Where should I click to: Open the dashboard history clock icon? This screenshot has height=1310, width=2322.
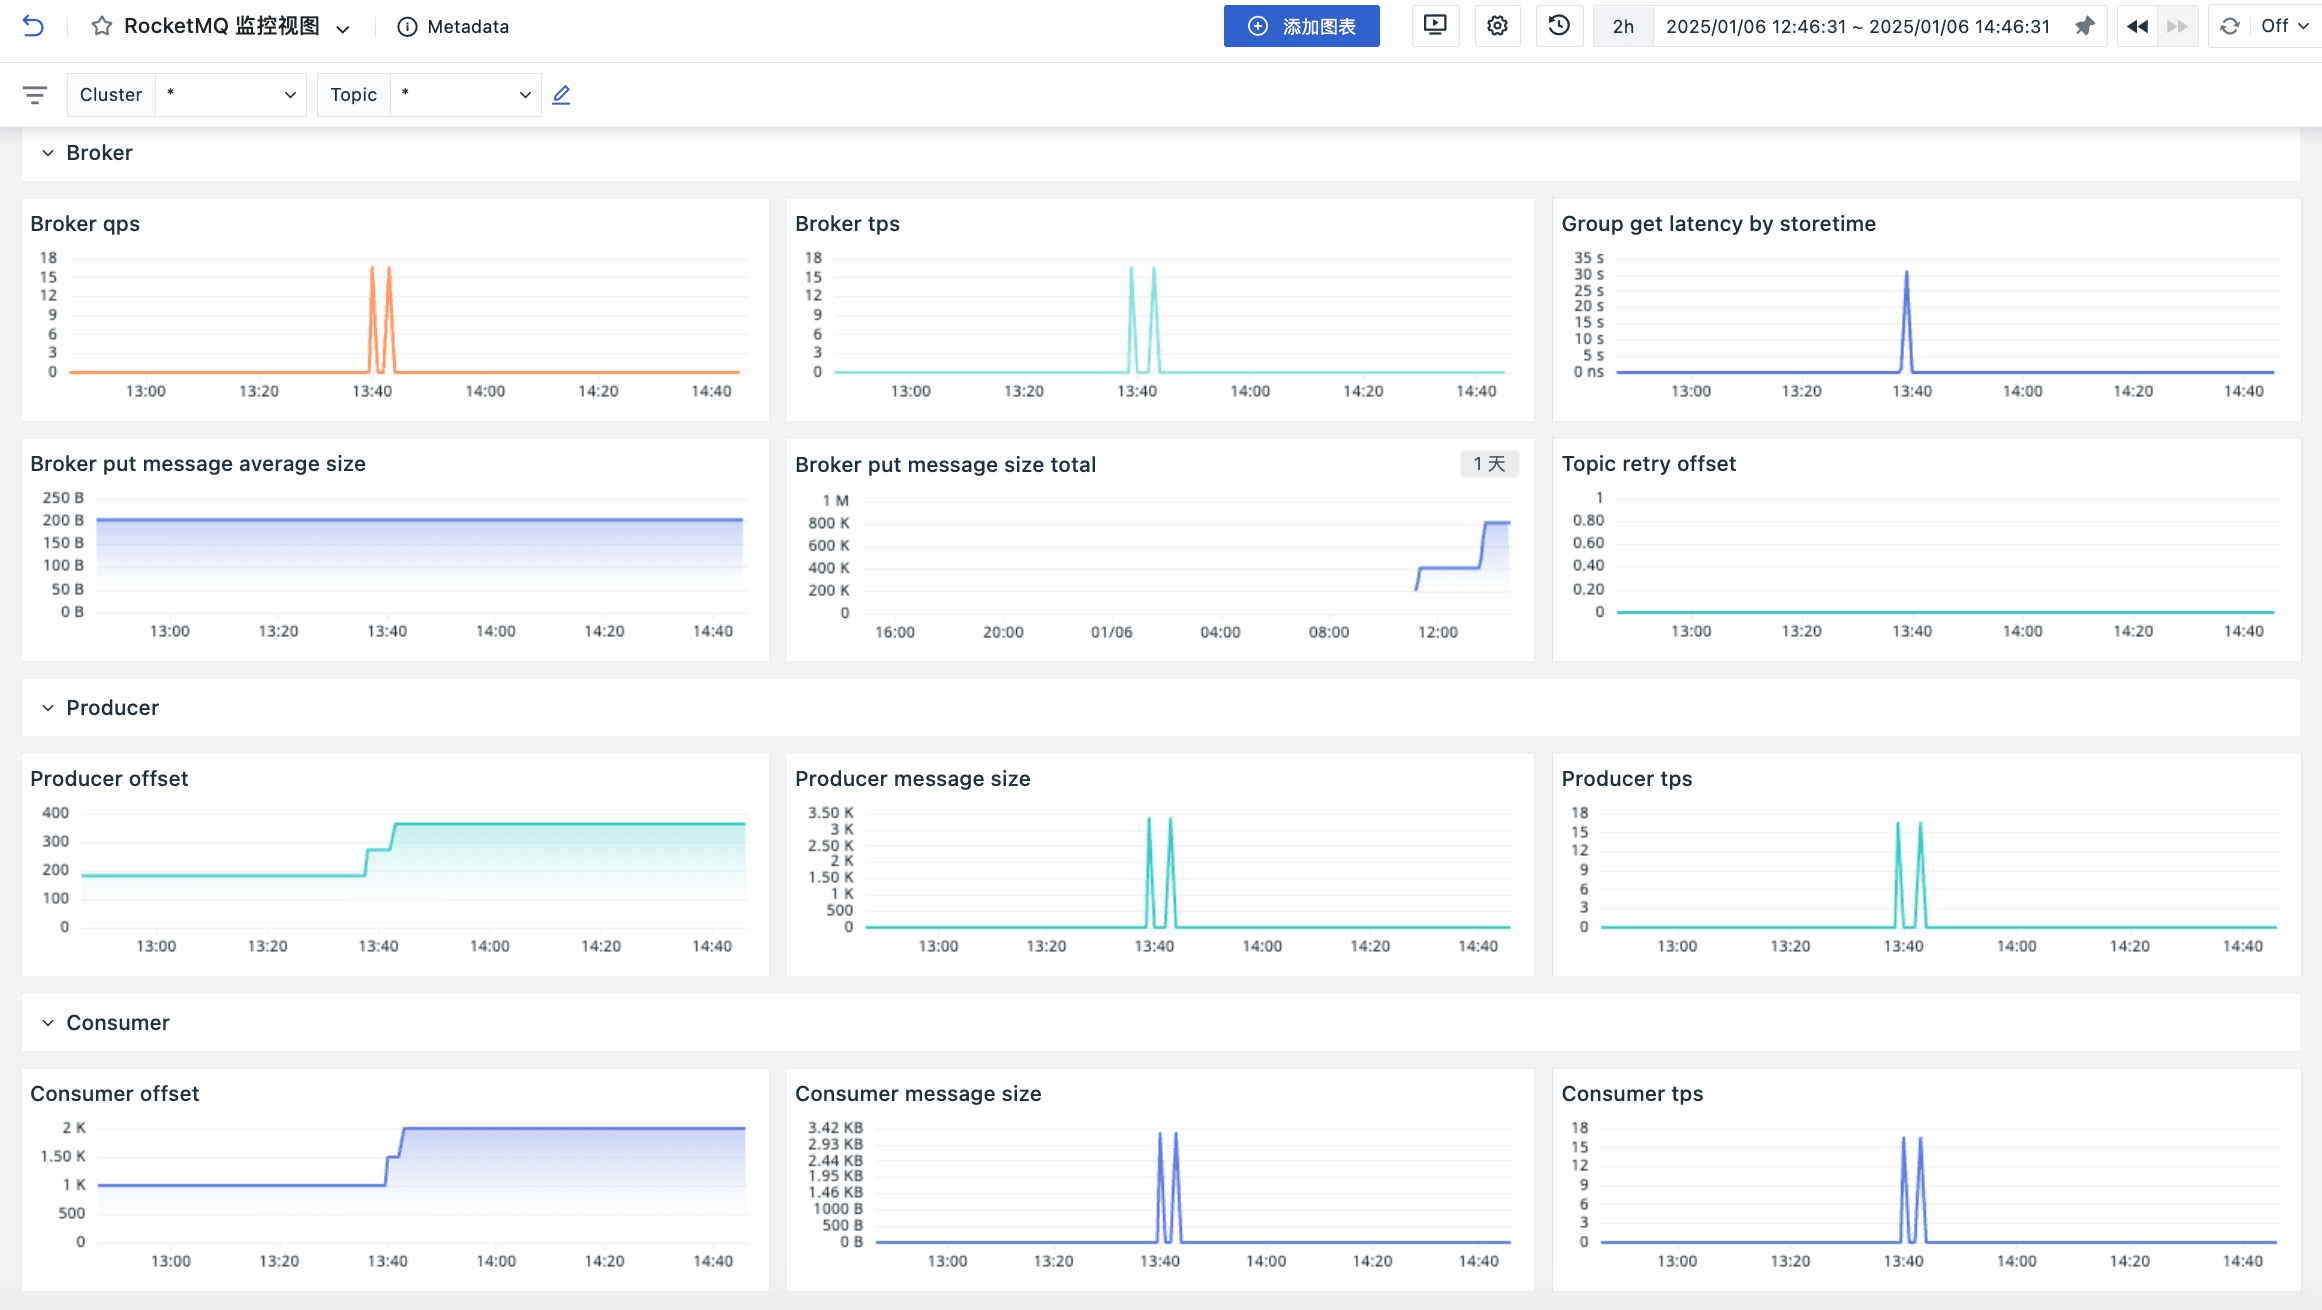click(1559, 26)
